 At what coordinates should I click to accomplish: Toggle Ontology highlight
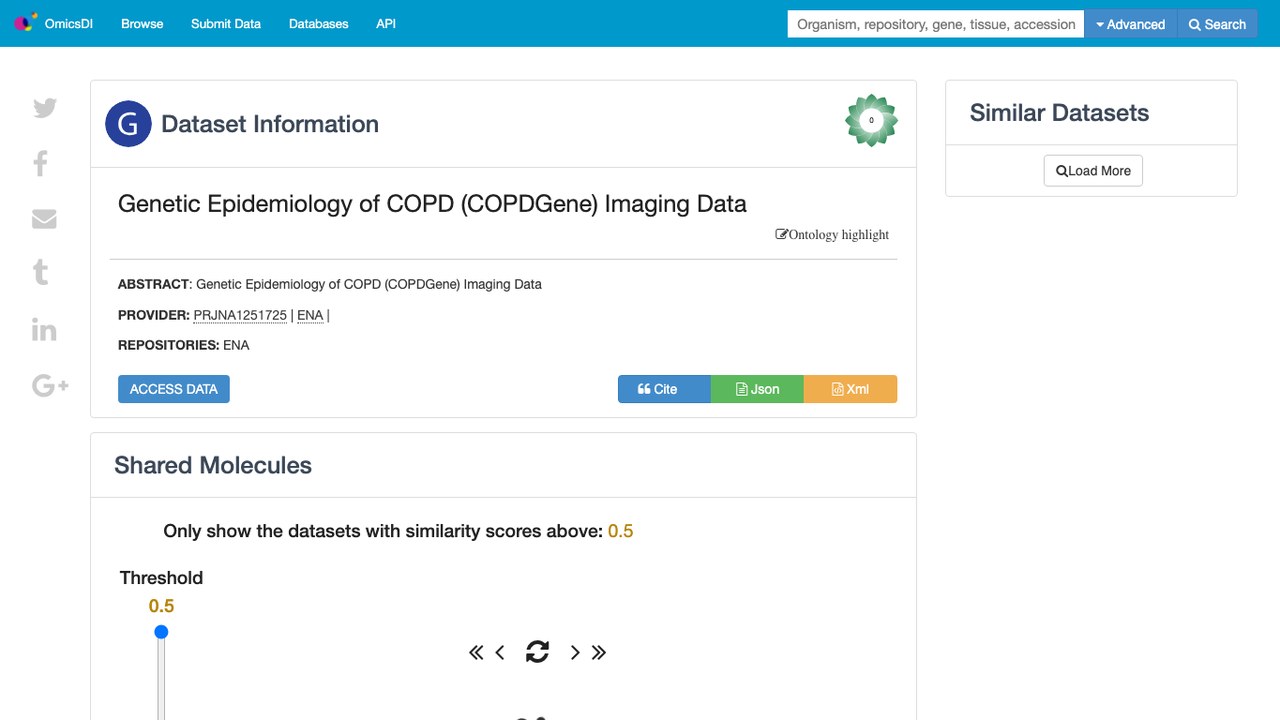tap(832, 235)
